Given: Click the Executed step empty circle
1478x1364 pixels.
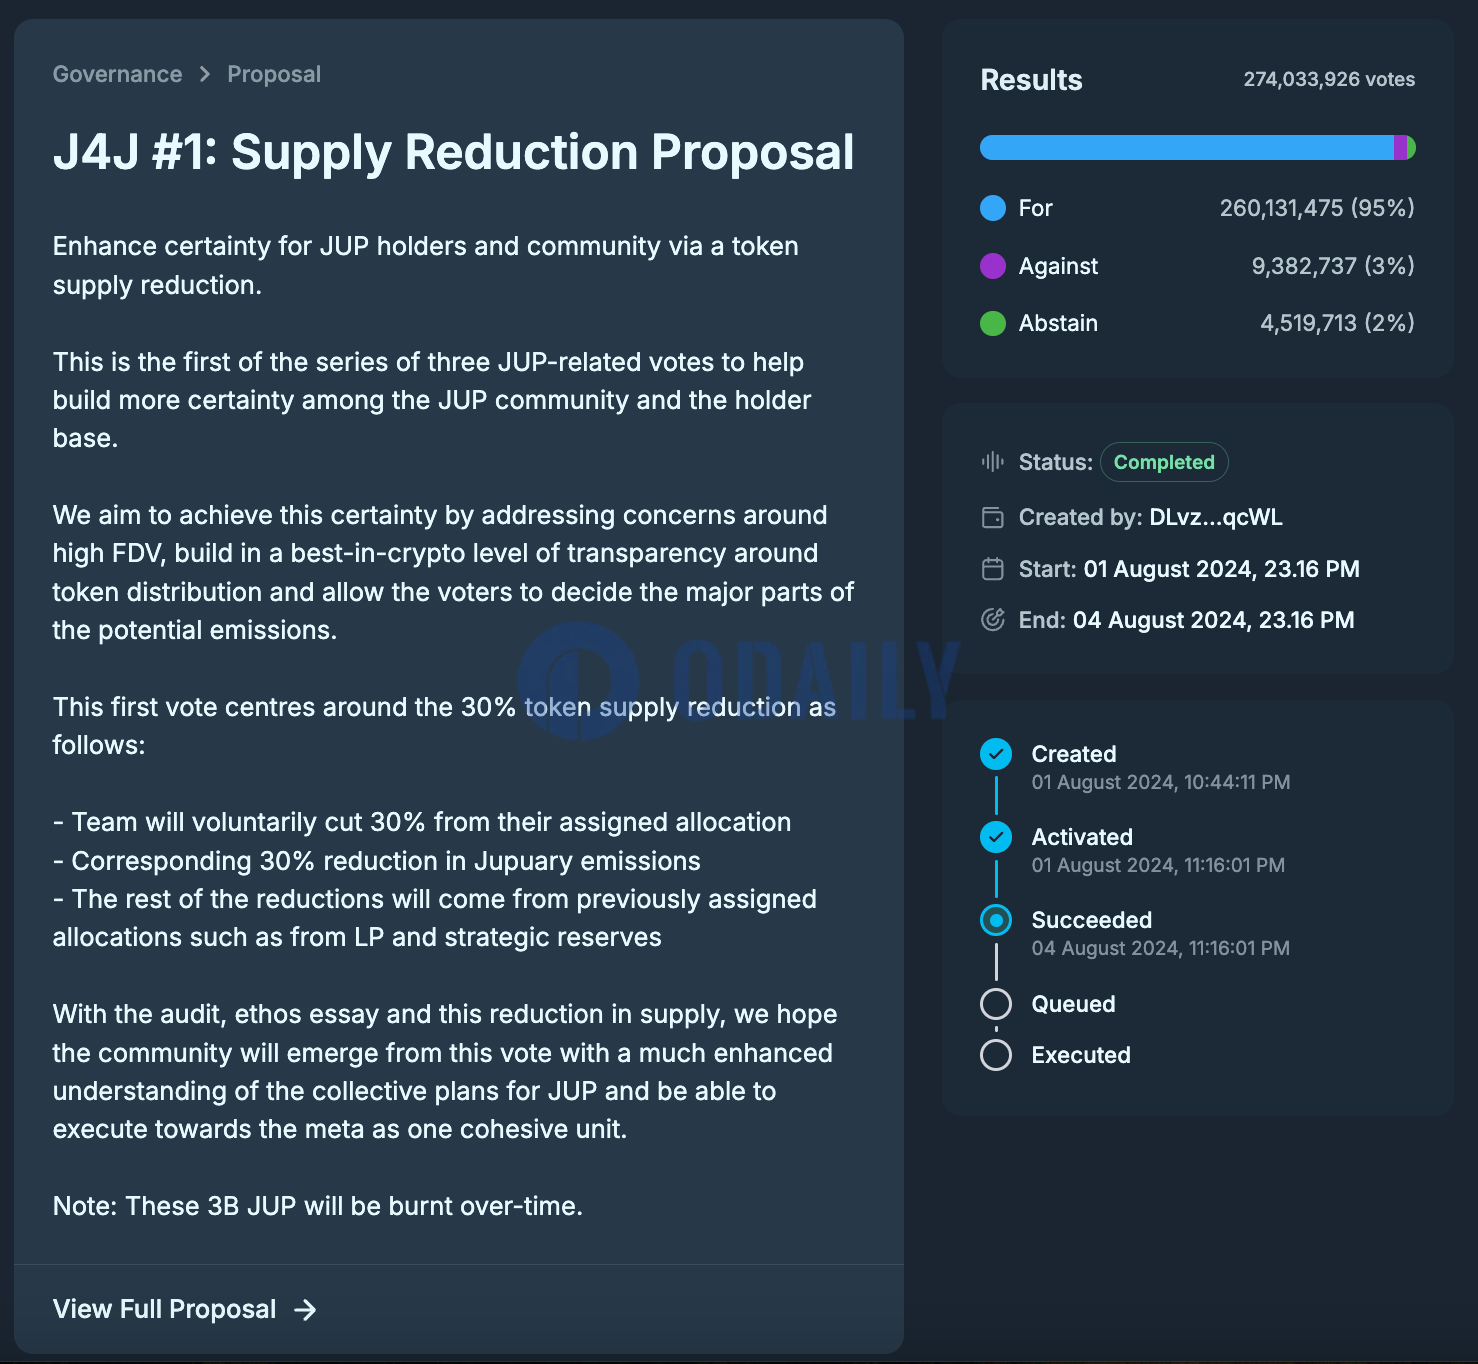Looking at the screenshot, I should 996,1055.
